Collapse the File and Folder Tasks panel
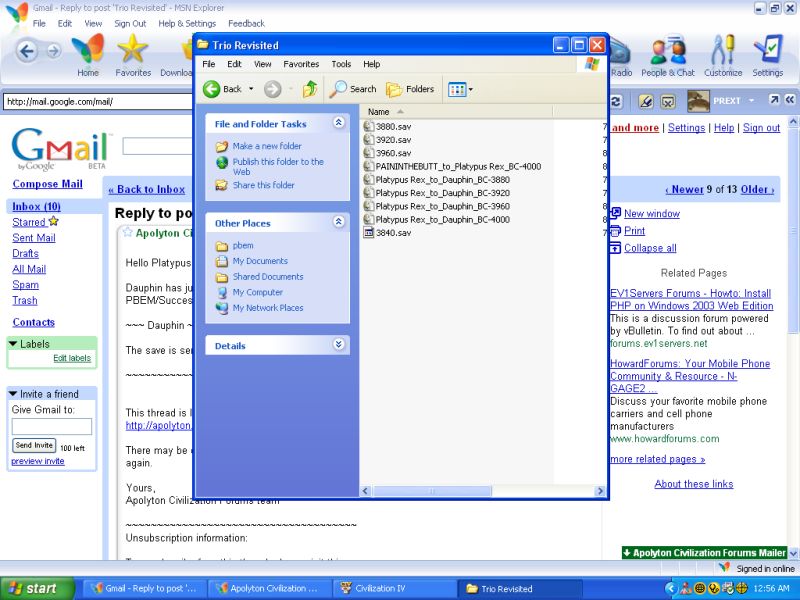This screenshot has width=800, height=600. [x=338, y=122]
